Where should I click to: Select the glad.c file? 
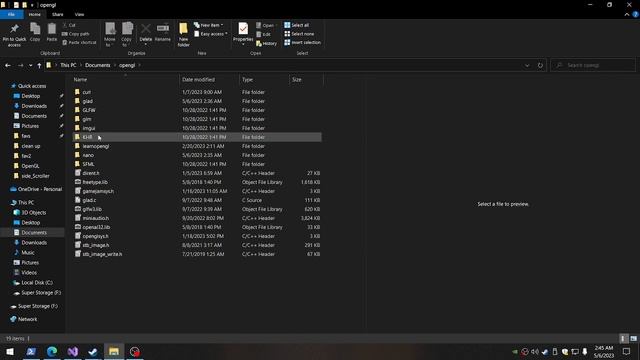coord(197,200)
